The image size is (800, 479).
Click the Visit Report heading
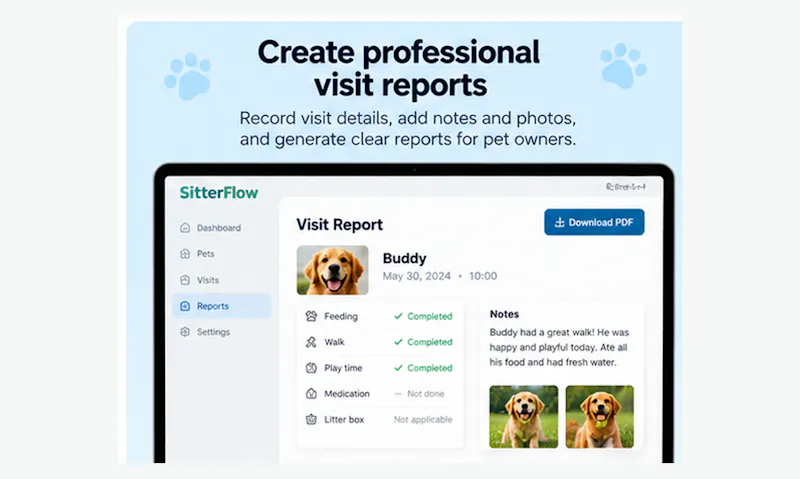click(x=340, y=225)
